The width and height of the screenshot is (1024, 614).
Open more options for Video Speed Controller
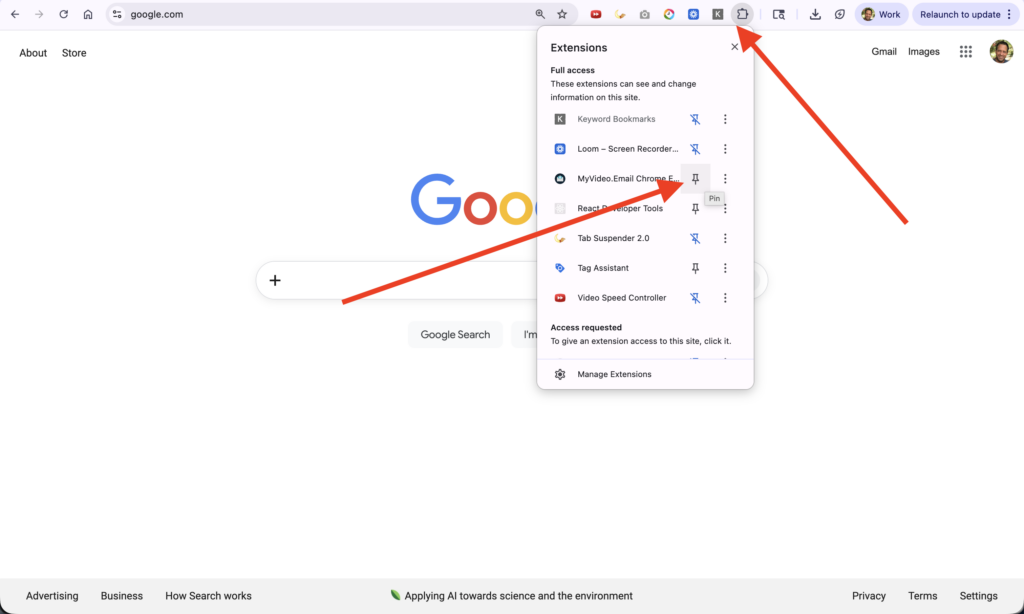click(725, 298)
